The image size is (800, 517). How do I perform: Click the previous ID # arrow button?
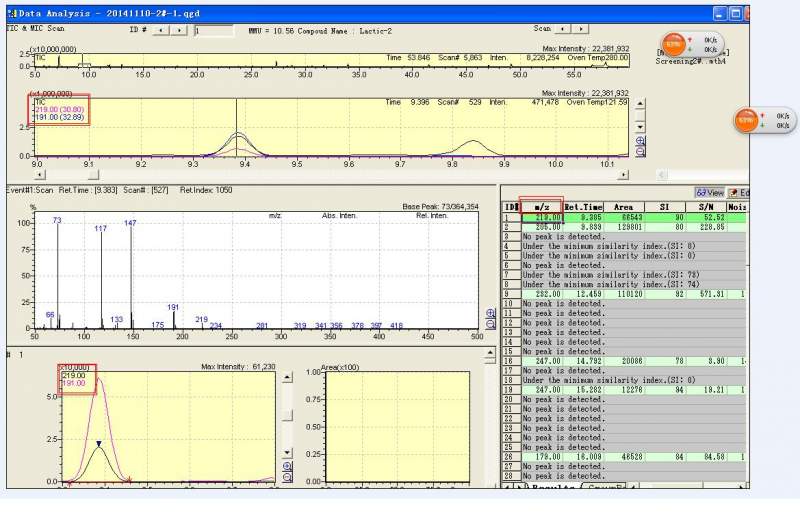(163, 30)
